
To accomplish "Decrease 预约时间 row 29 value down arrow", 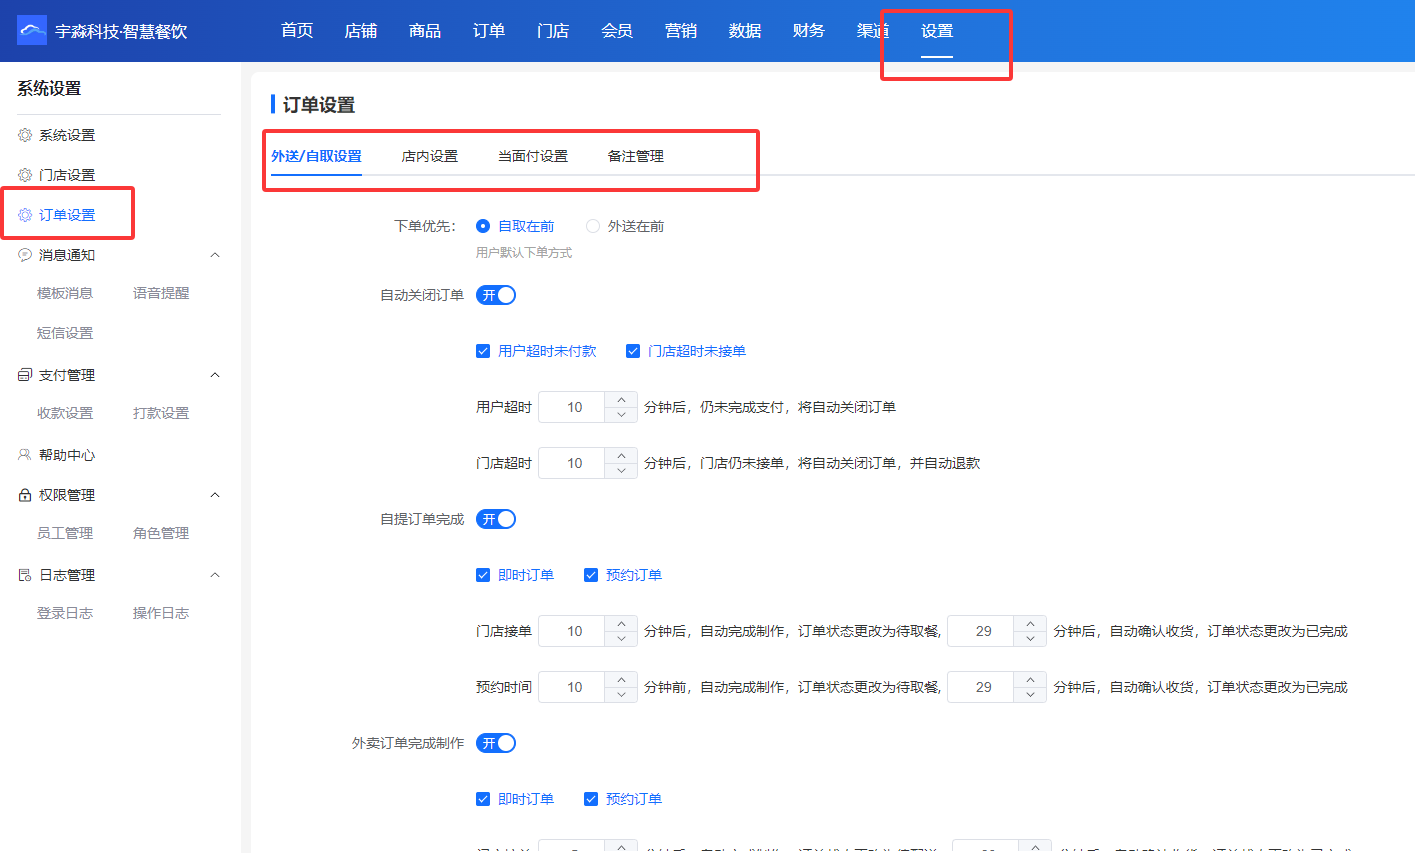I will [1030, 694].
